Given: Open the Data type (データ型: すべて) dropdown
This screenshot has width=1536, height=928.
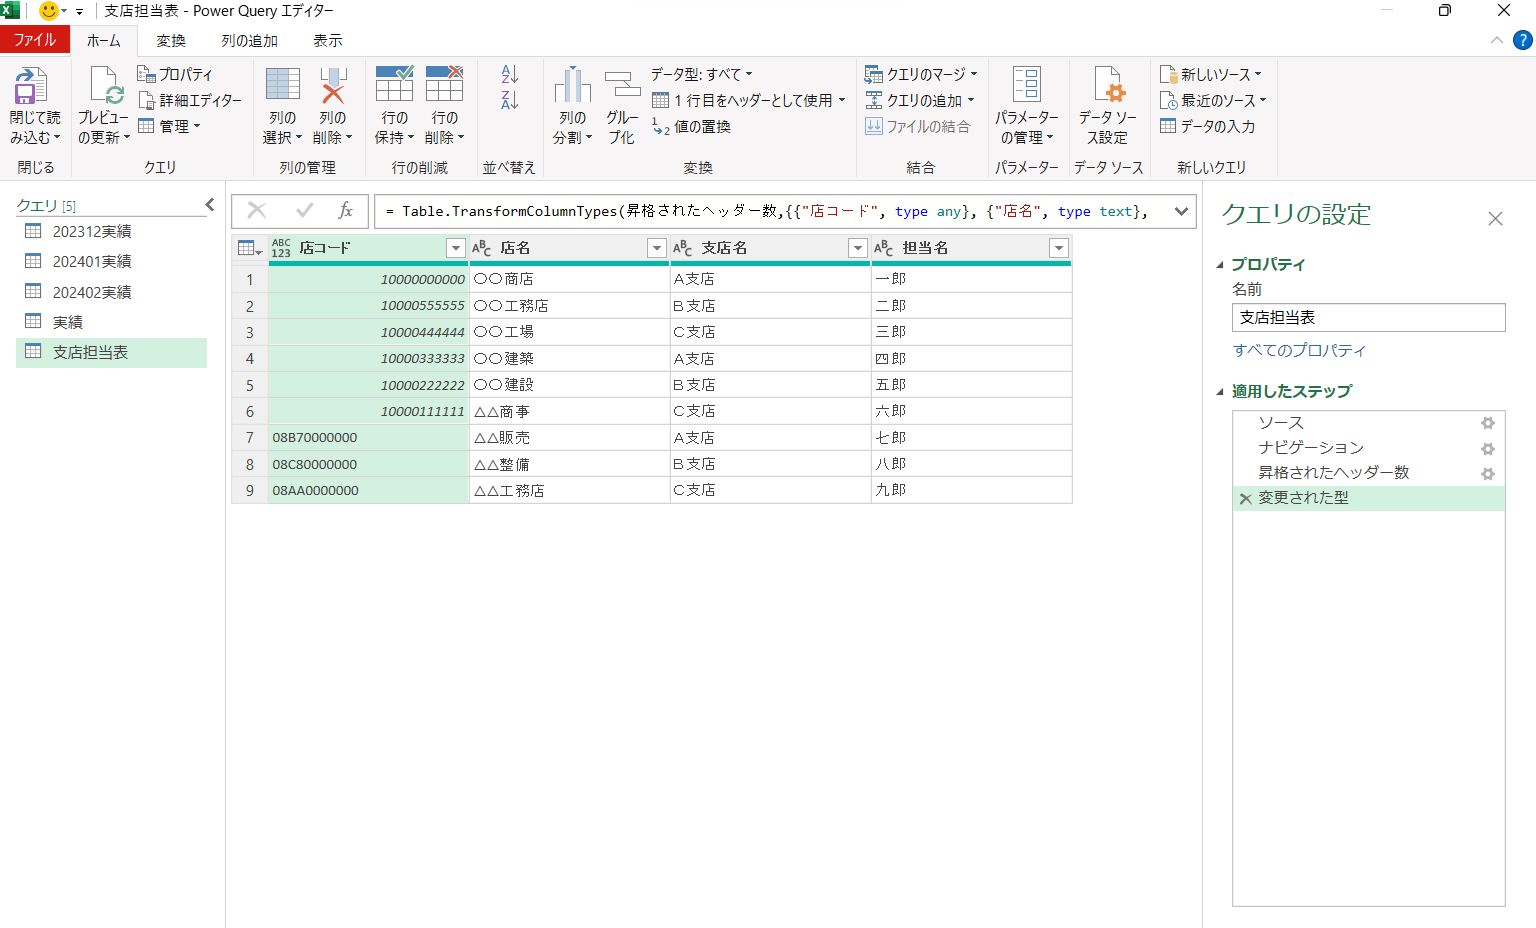Looking at the screenshot, I should [x=702, y=74].
